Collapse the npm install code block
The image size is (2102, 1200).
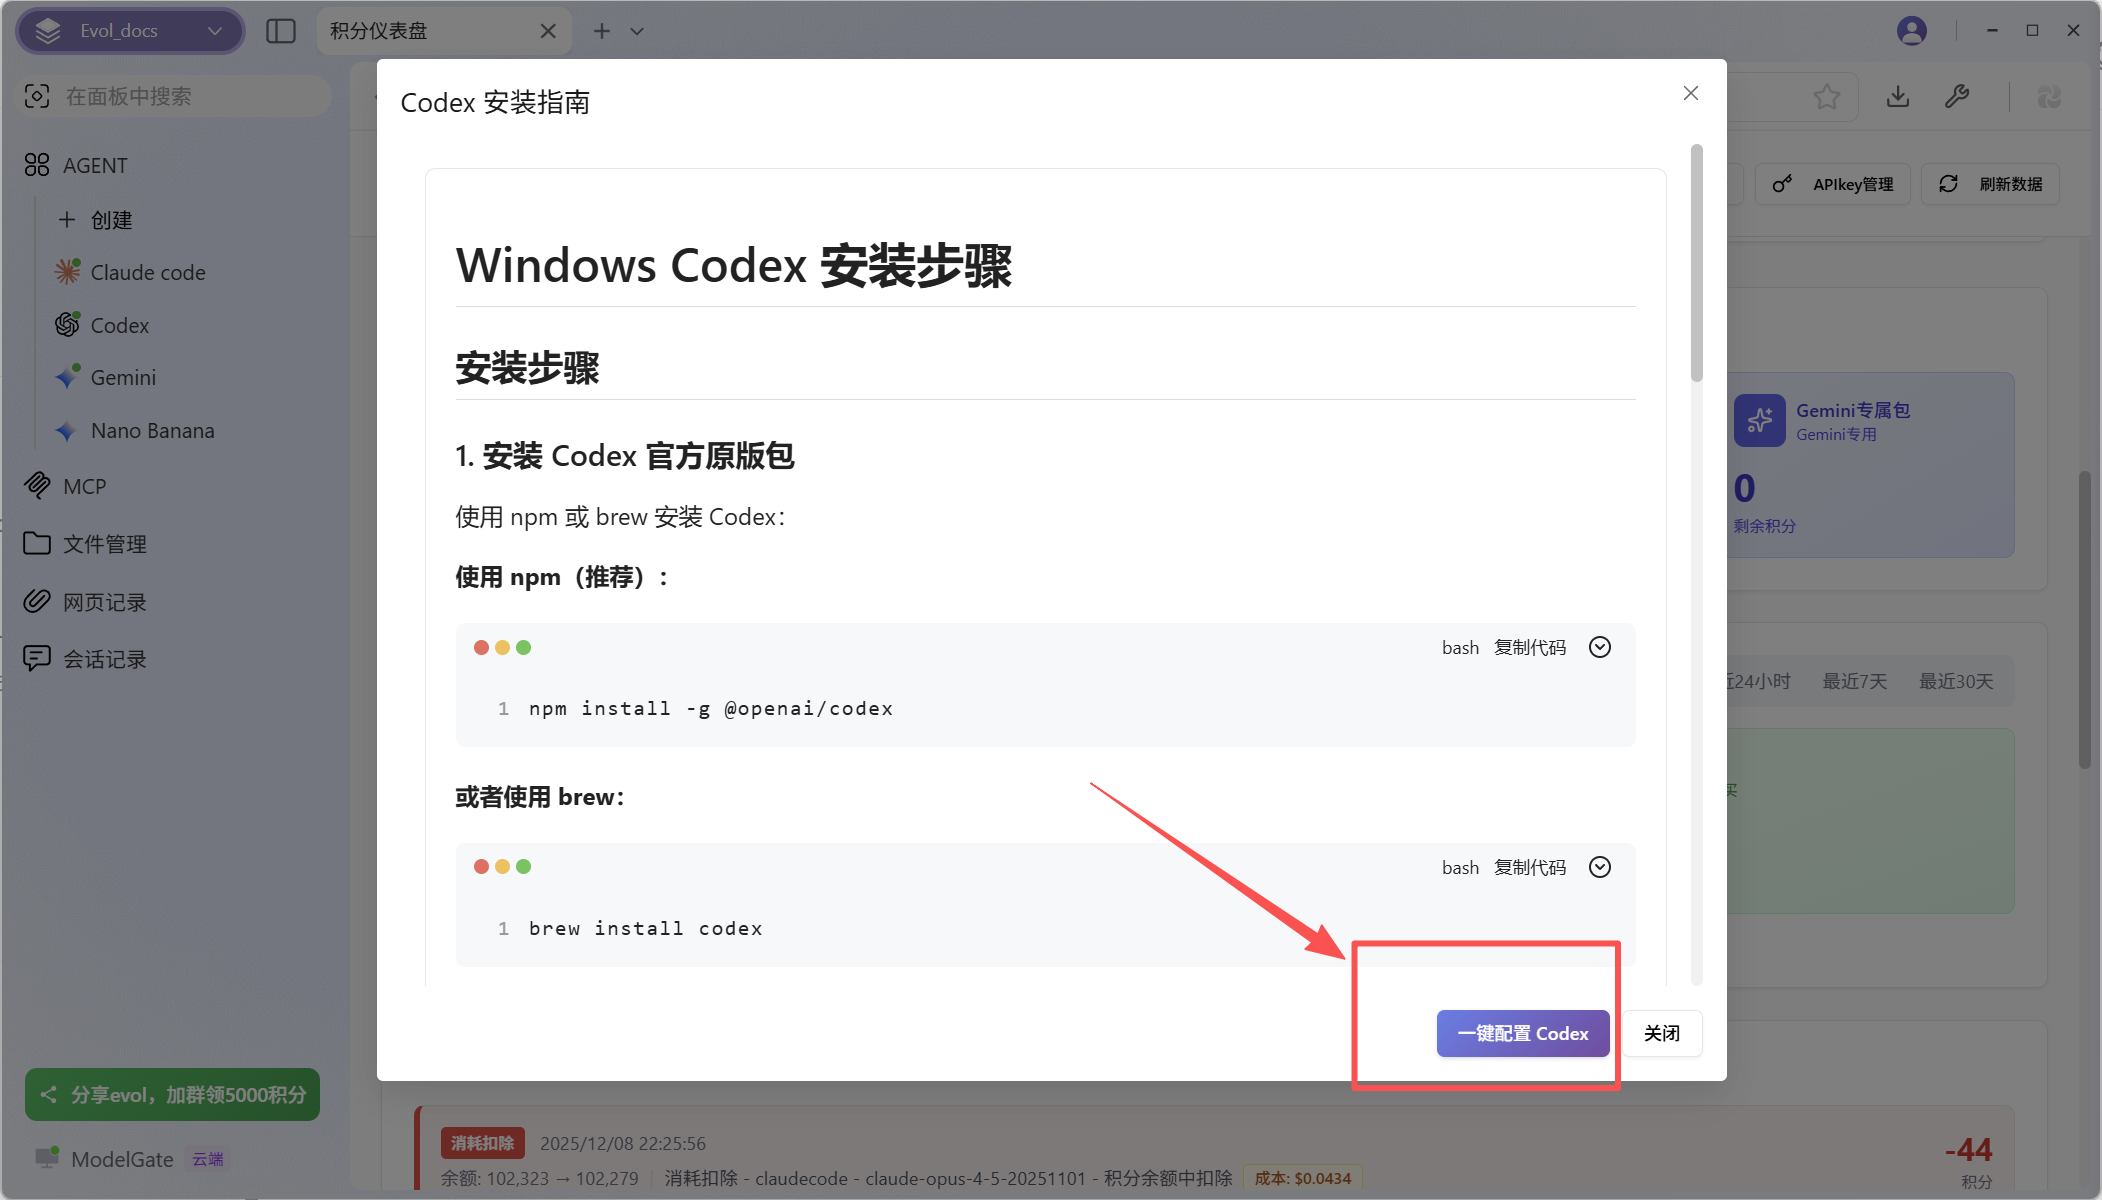(1600, 647)
